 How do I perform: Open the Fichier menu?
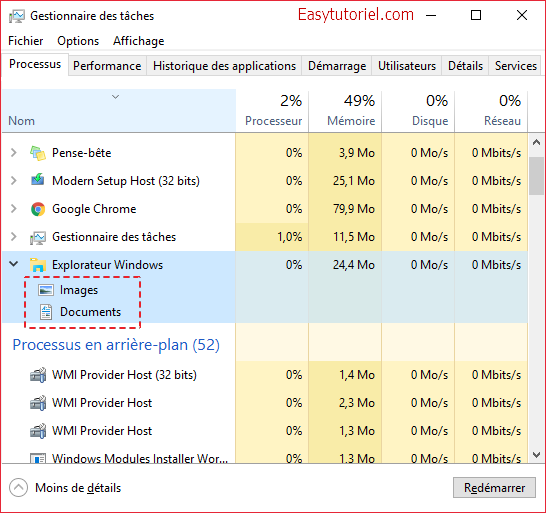tap(26, 41)
